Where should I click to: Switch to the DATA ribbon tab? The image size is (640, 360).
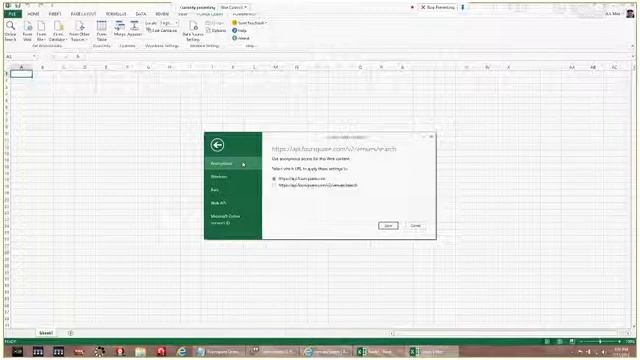coord(141,14)
